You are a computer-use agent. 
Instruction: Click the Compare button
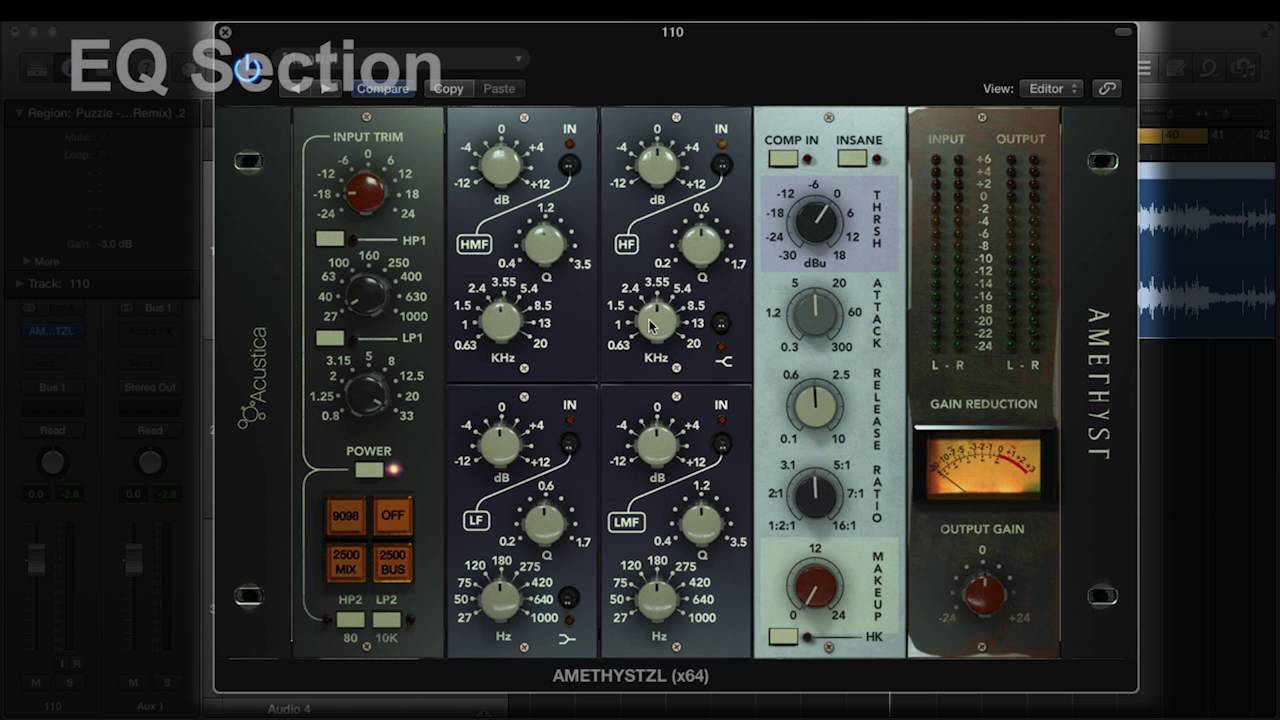[x=383, y=89]
